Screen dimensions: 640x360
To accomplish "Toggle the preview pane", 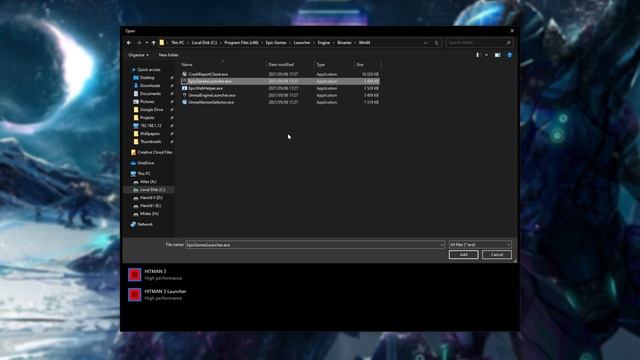I will coord(498,55).
